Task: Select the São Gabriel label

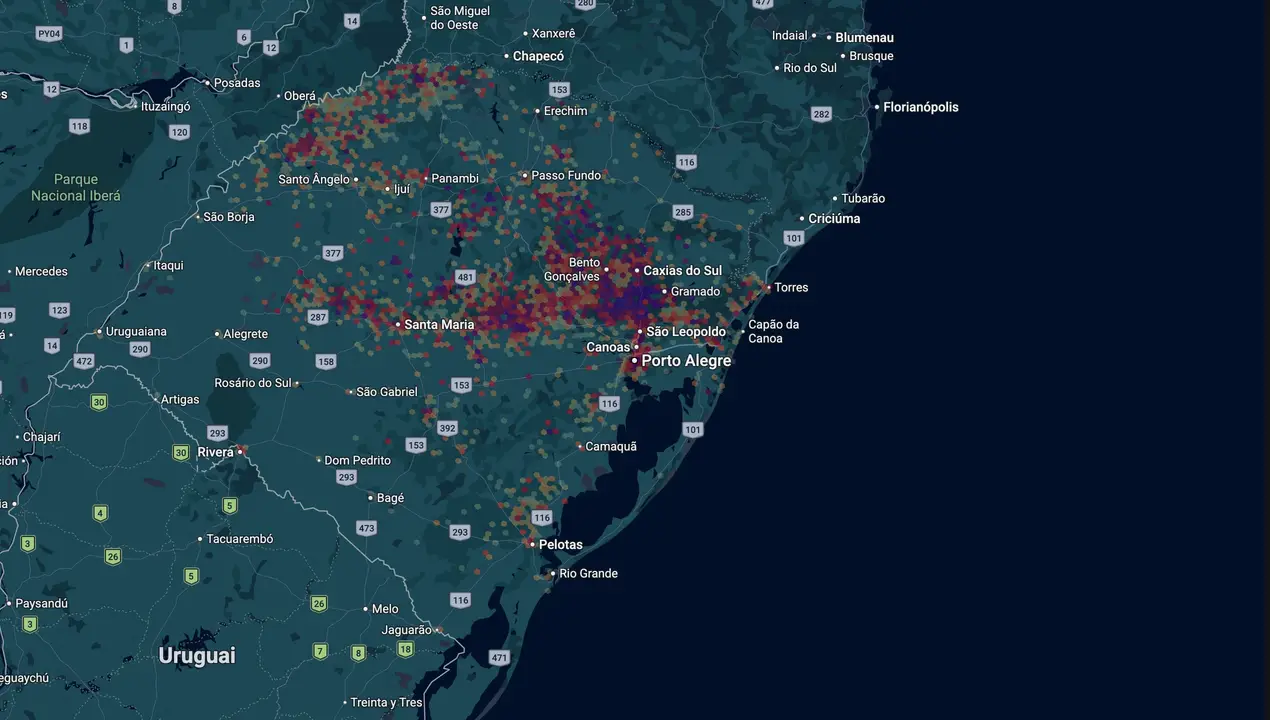Action: click(x=387, y=392)
